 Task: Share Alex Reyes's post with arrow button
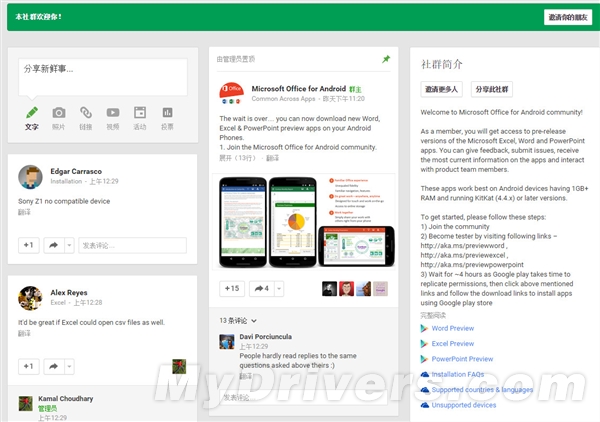pos(54,367)
